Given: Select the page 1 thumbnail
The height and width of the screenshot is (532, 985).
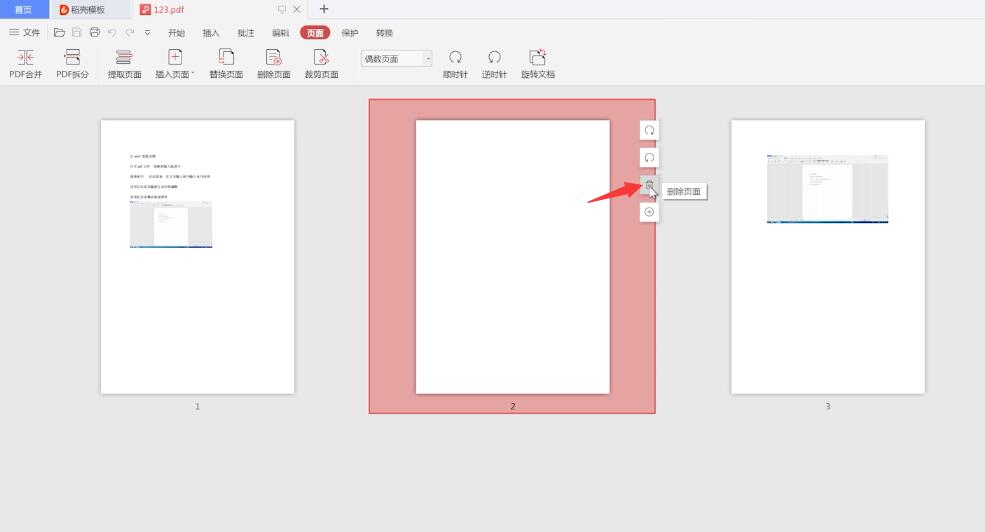Looking at the screenshot, I should [197, 257].
